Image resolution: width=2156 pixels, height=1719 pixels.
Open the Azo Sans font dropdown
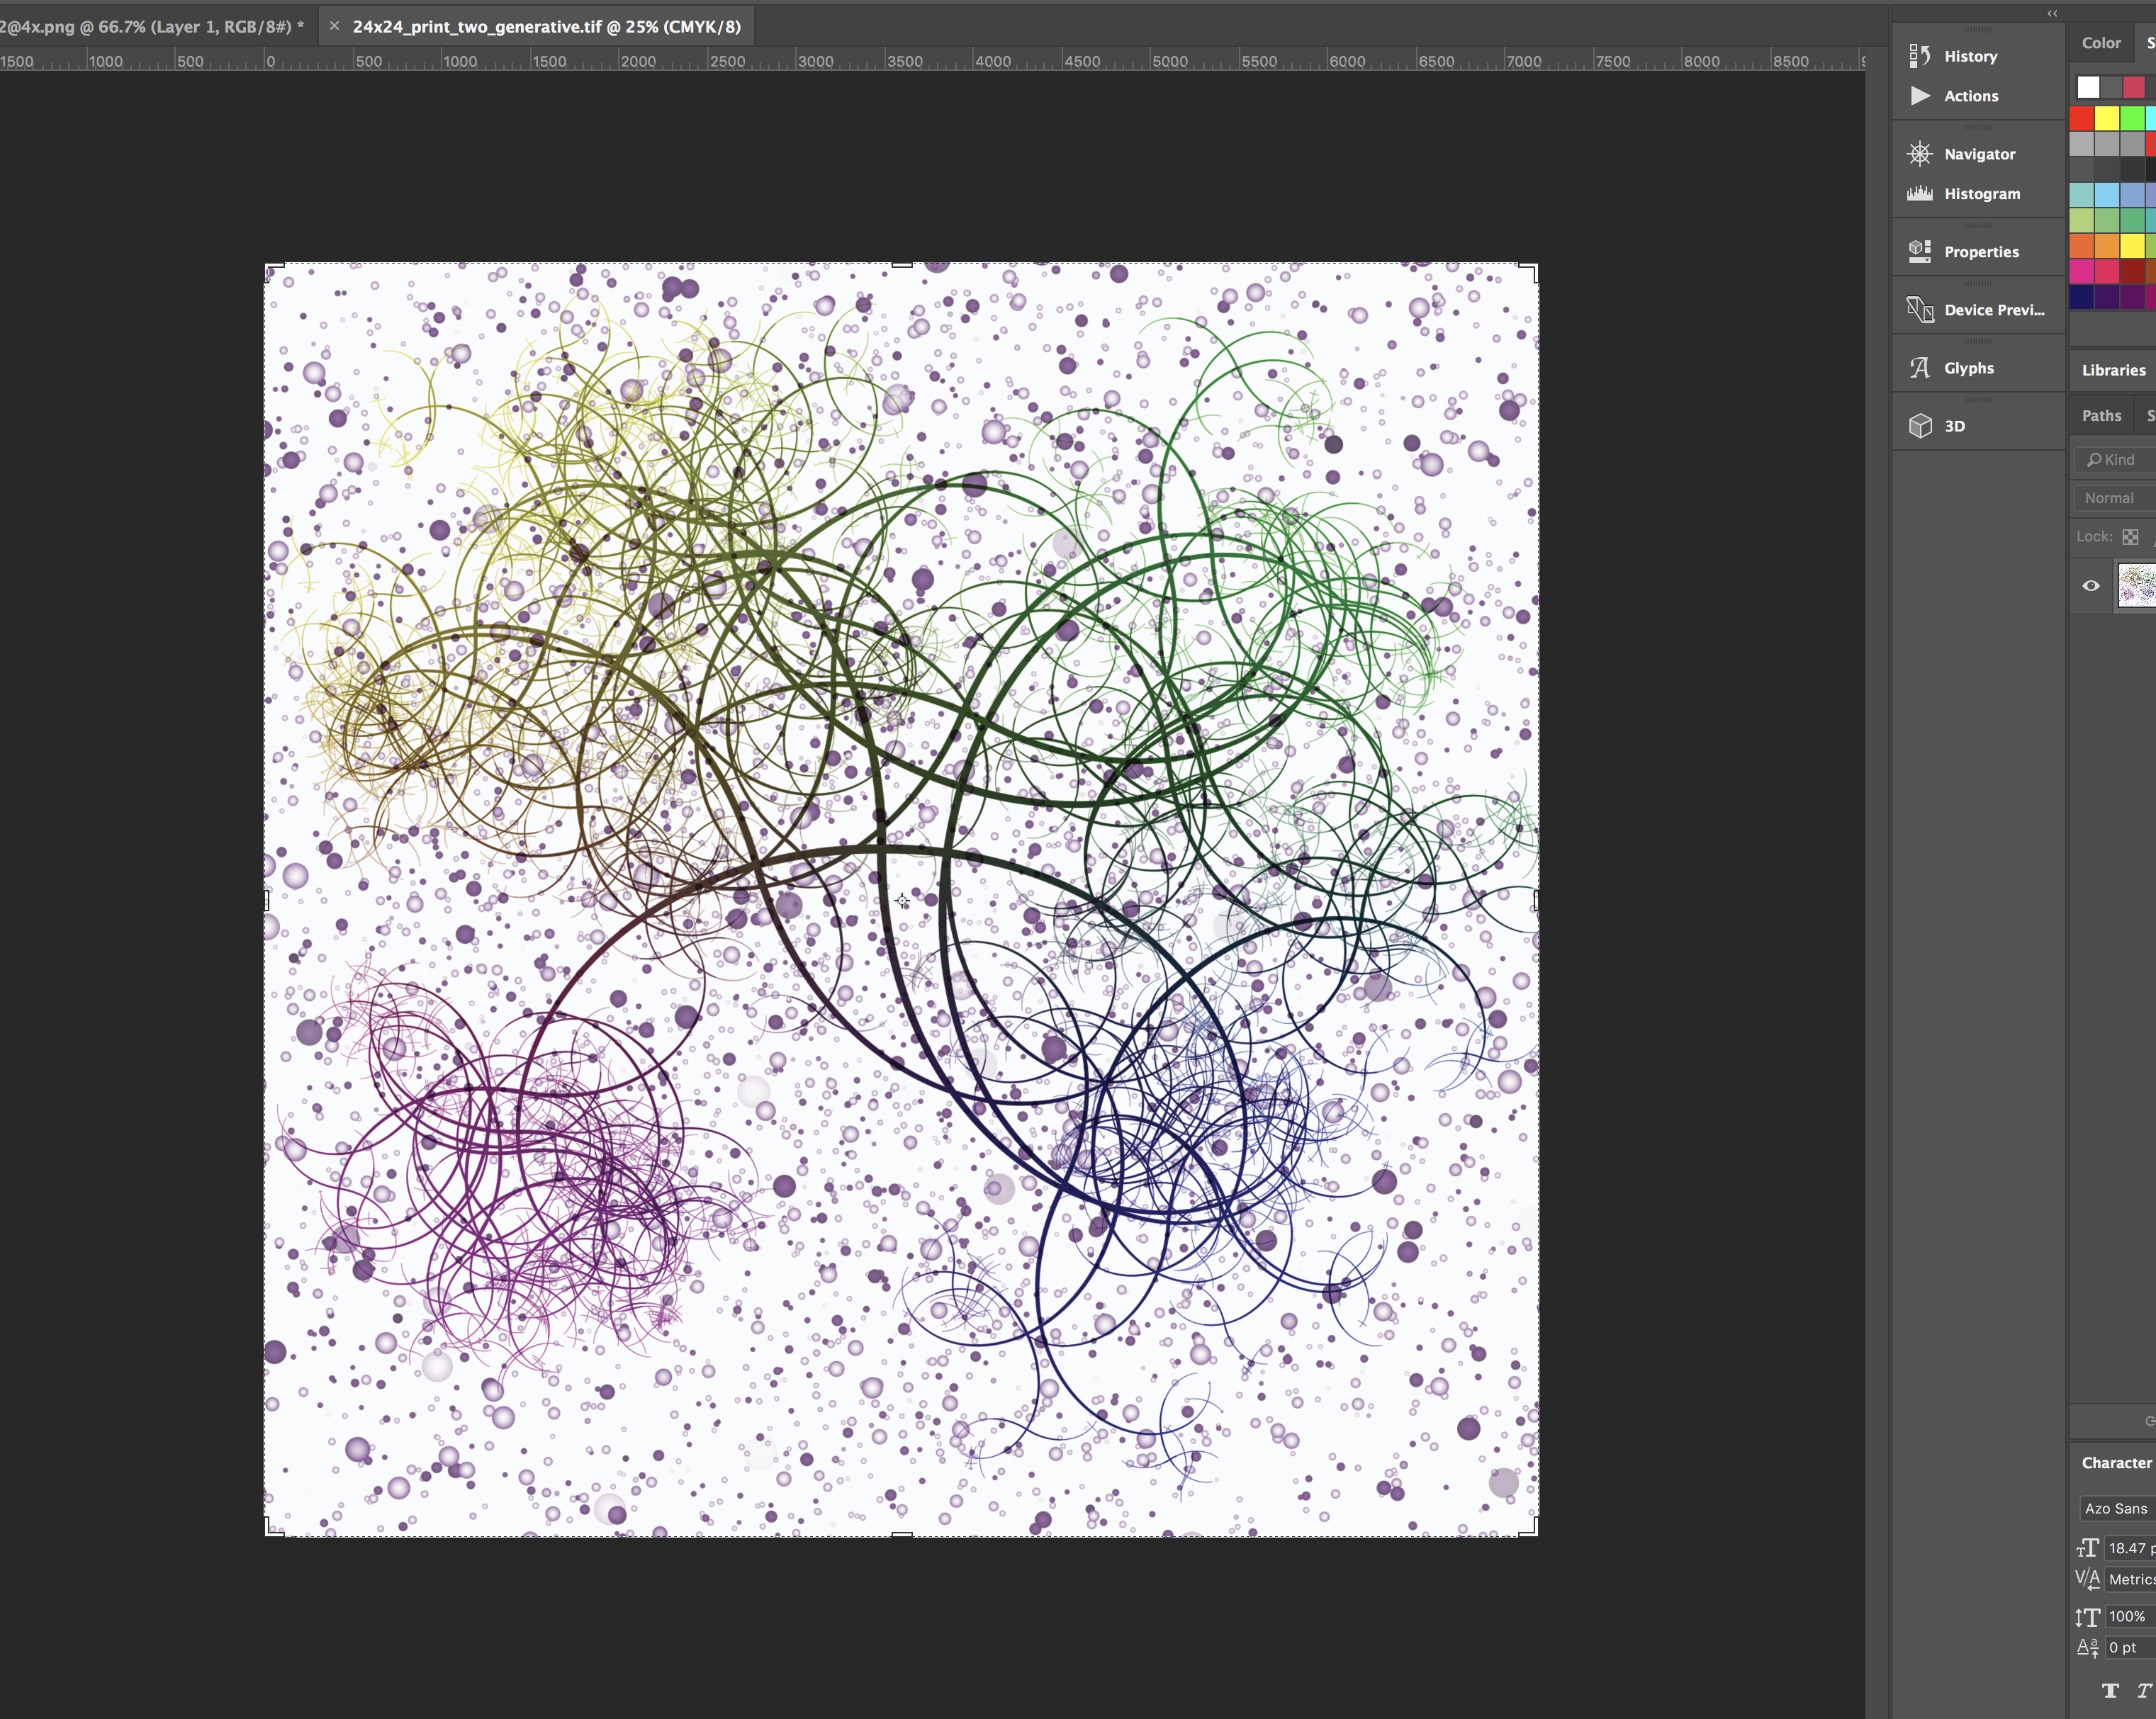[2116, 1508]
